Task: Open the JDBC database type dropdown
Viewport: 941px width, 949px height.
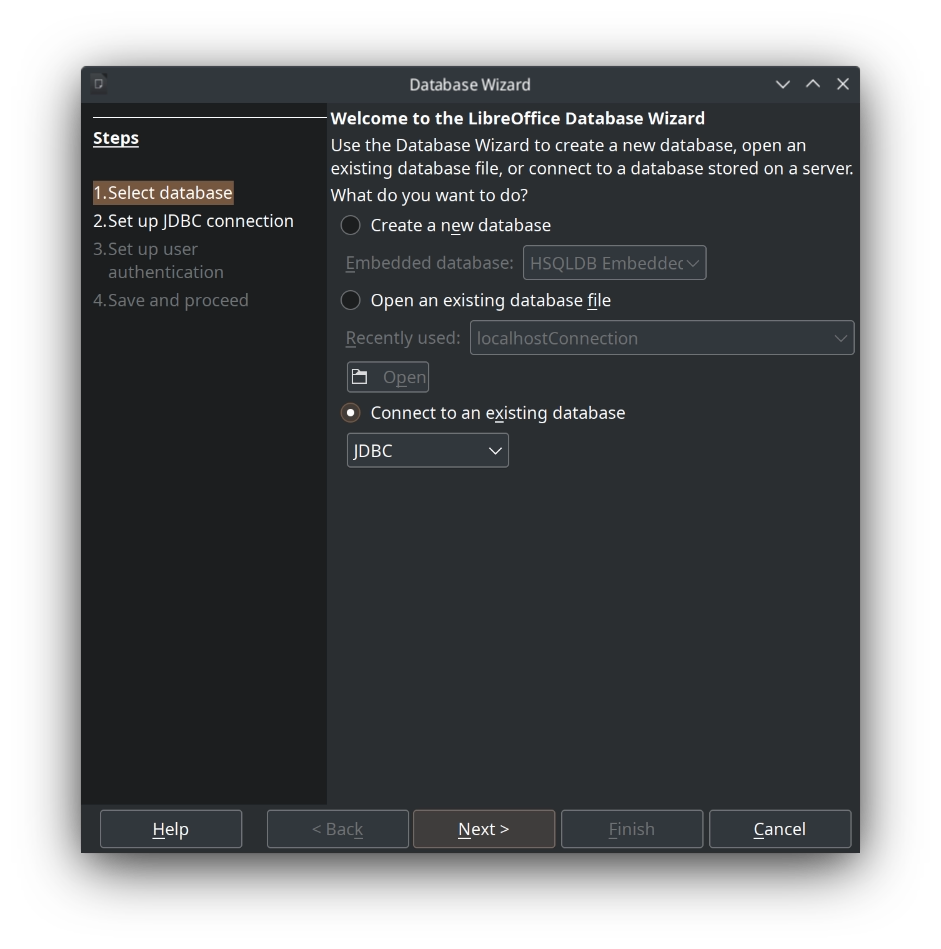Action: [428, 450]
